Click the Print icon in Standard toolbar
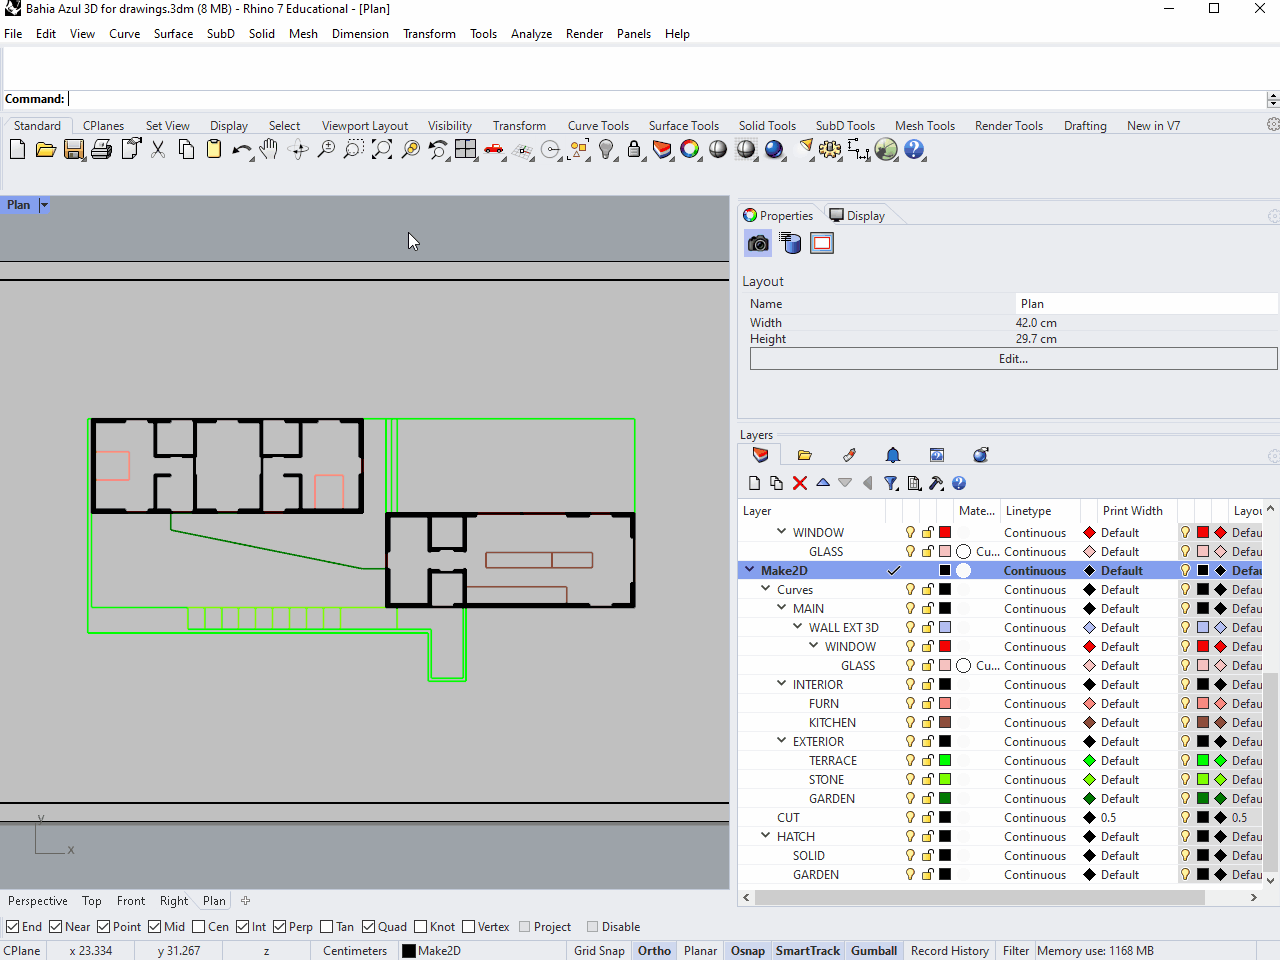1280x960 pixels. pos(101,150)
